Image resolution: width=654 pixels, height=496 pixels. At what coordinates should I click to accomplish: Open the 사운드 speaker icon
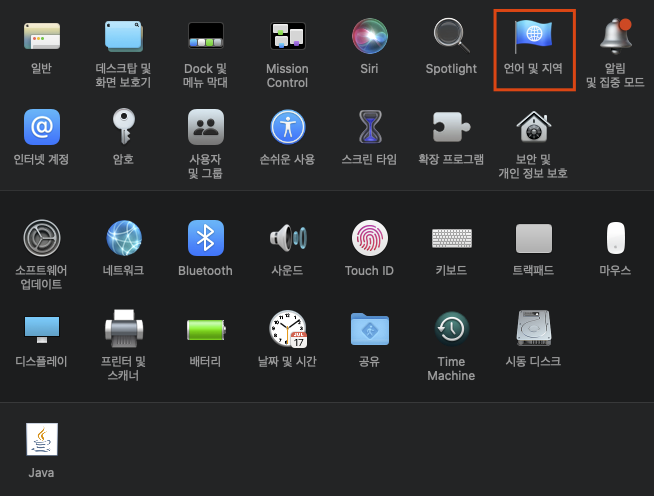tap(288, 238)
